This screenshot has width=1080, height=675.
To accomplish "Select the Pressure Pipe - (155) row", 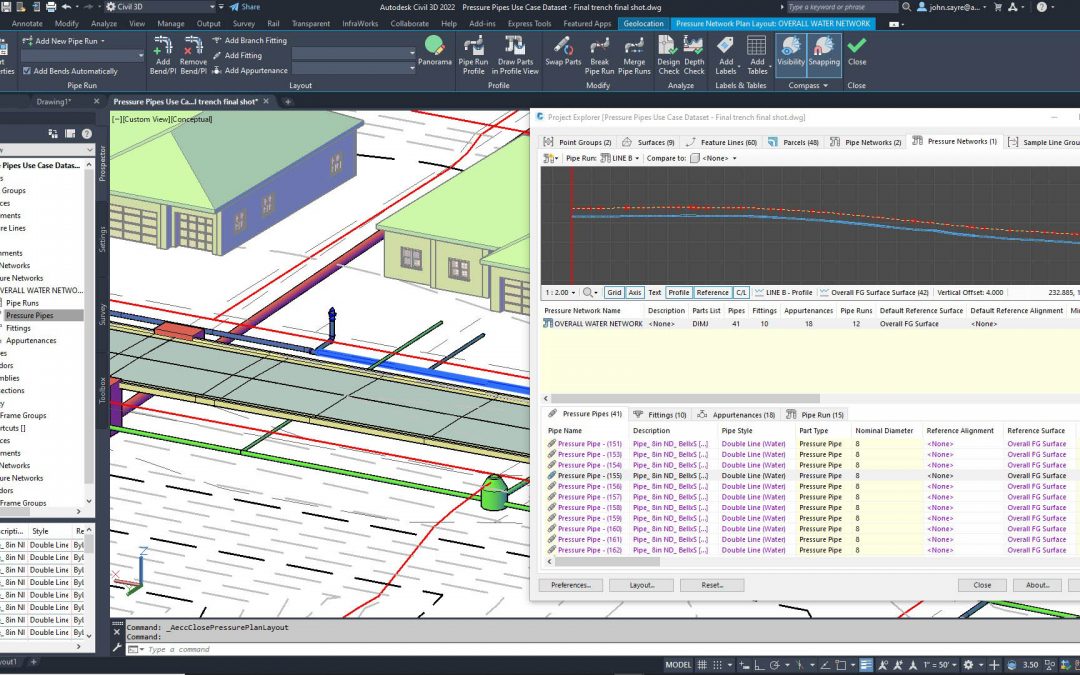I will pyautogui.click(x=811, y=476).
